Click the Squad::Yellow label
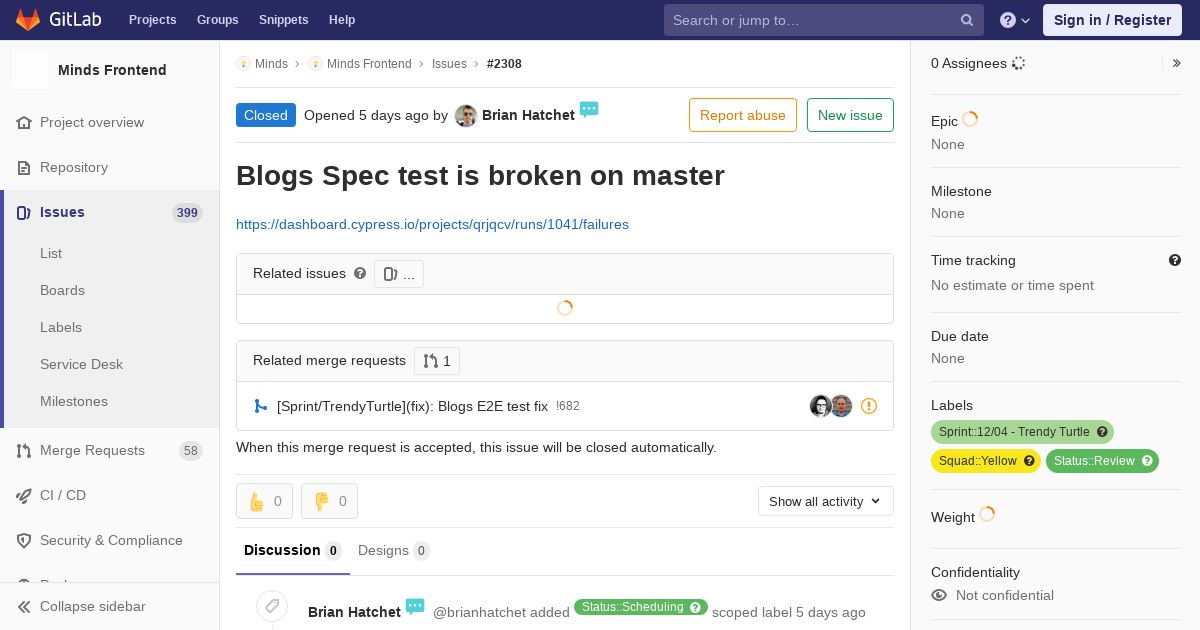The width and height of the screenshot is (1200, 630). coord(986,461)
